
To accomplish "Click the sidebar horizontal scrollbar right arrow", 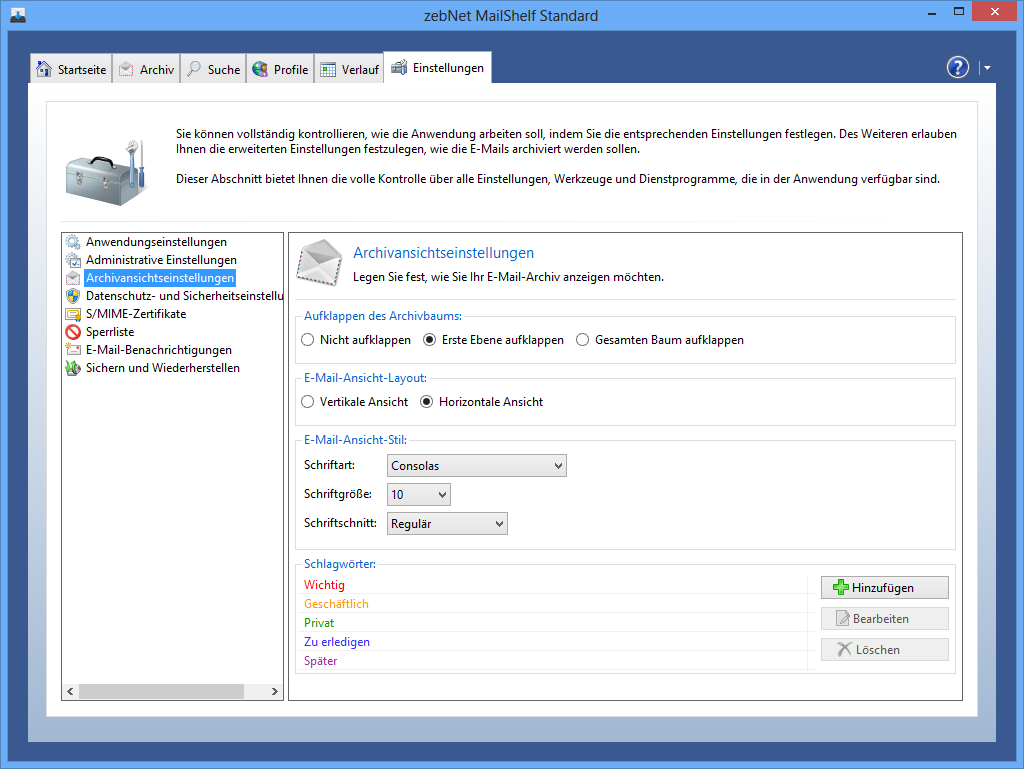I will point(275,691).
